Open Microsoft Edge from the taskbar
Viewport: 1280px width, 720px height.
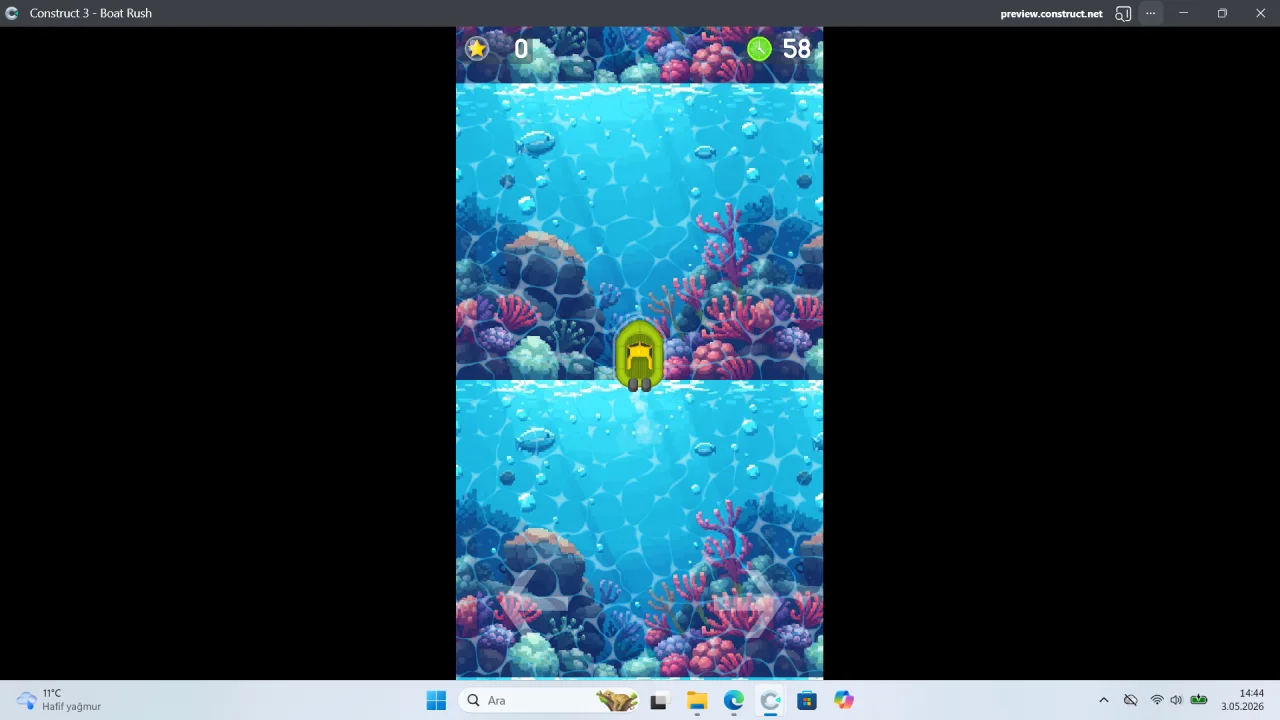coord(734,701)
